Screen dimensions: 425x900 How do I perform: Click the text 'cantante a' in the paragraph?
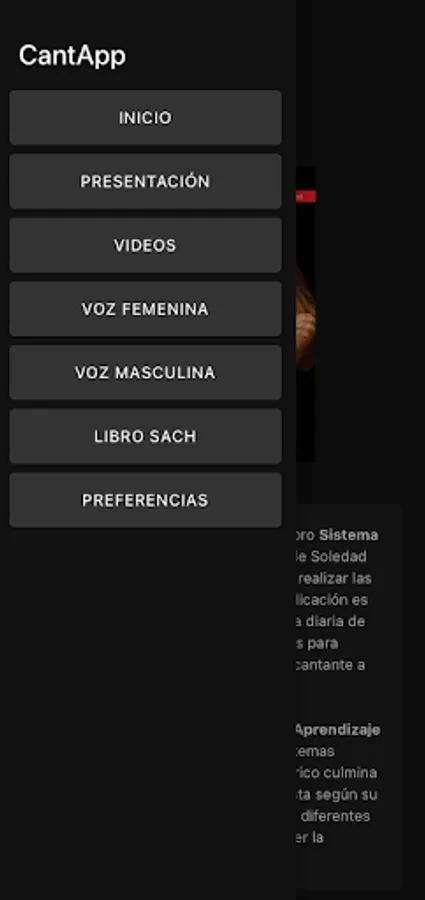[332, 665]
